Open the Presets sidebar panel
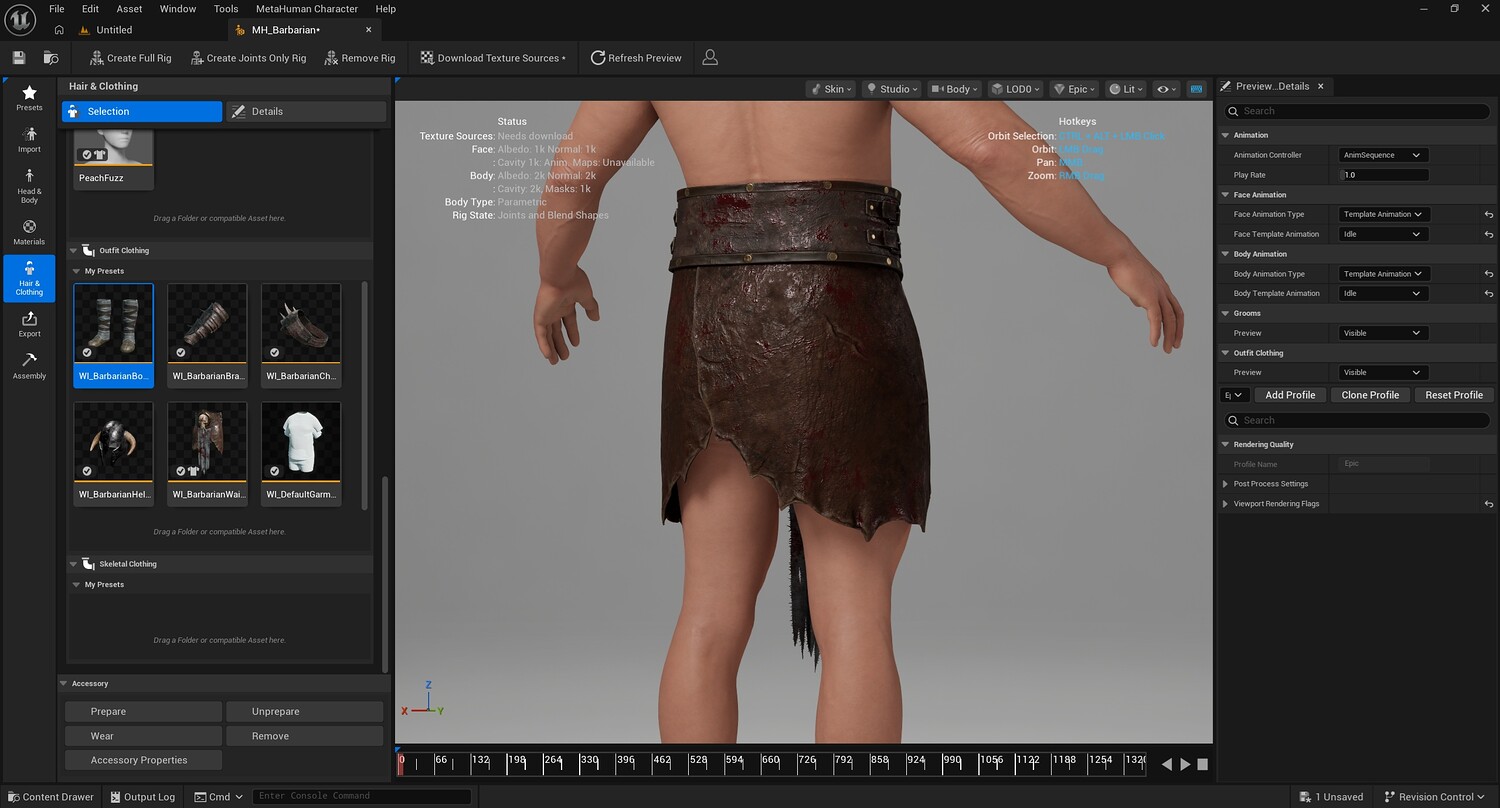This screenshot has width=1500, height=808. point(29,97)
